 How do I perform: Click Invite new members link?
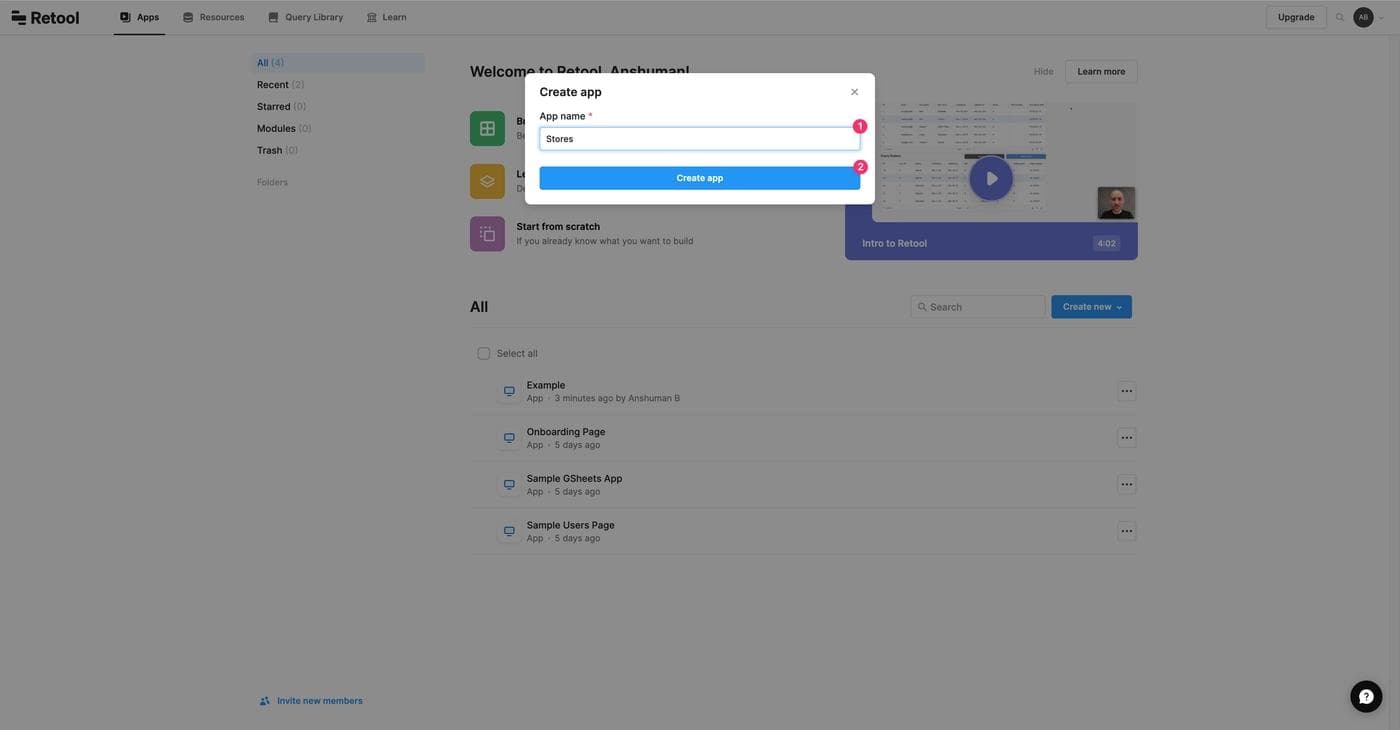(x=319, y=701)
